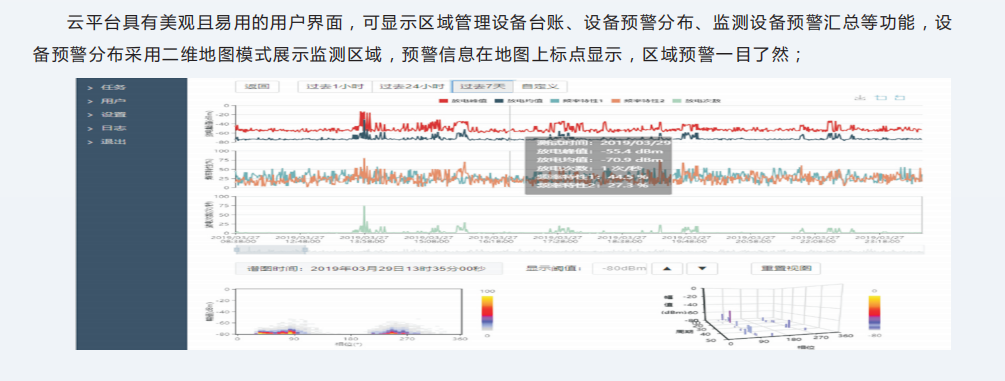The width and height of the screenshot is (1005, 381).
Task: Click the green discharge count spike in bottom chart
Action: tap(364, 219)
